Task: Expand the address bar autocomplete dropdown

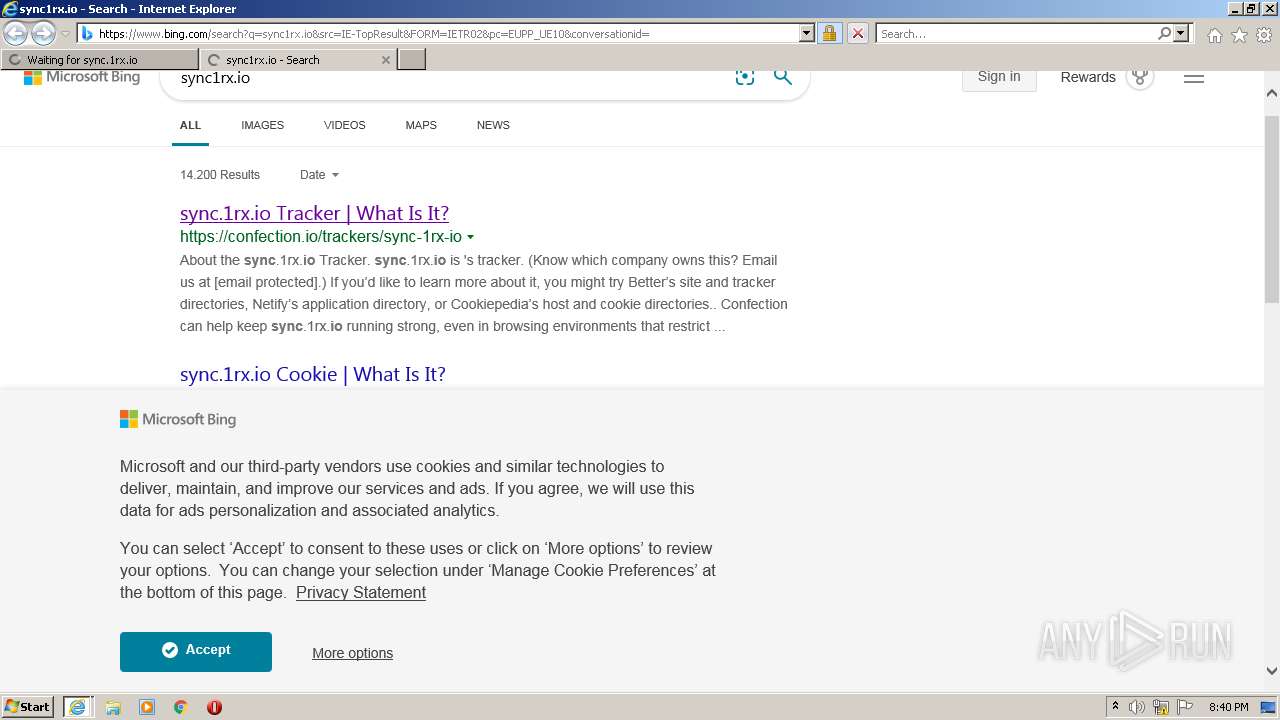Action: (x=807, y=34)
